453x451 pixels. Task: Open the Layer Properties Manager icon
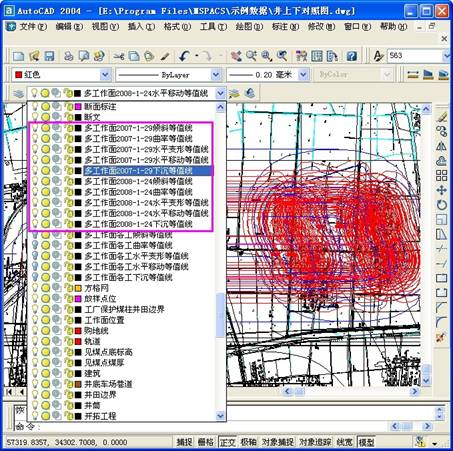[18, 93]
